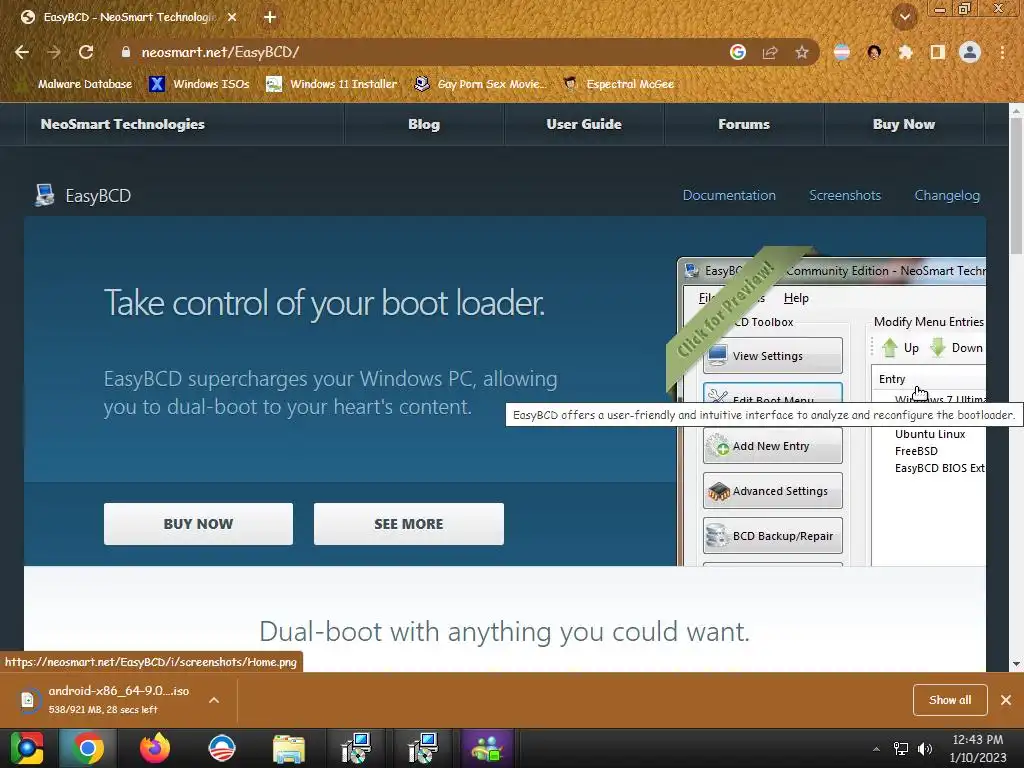Go back with the browser back arrow
Viewport: 1024px width, 768px height.
tap(22, 52)
